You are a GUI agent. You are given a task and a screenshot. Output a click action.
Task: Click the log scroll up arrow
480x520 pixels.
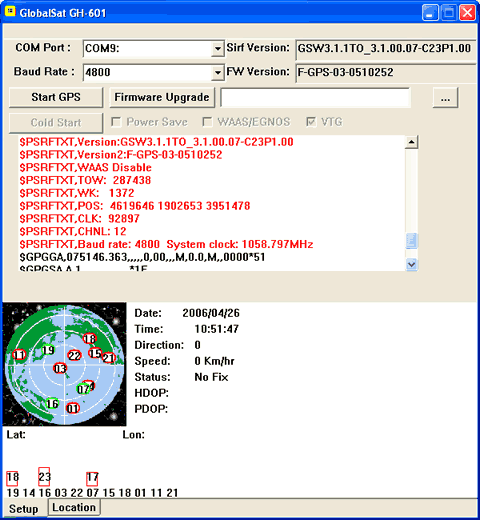412,142
